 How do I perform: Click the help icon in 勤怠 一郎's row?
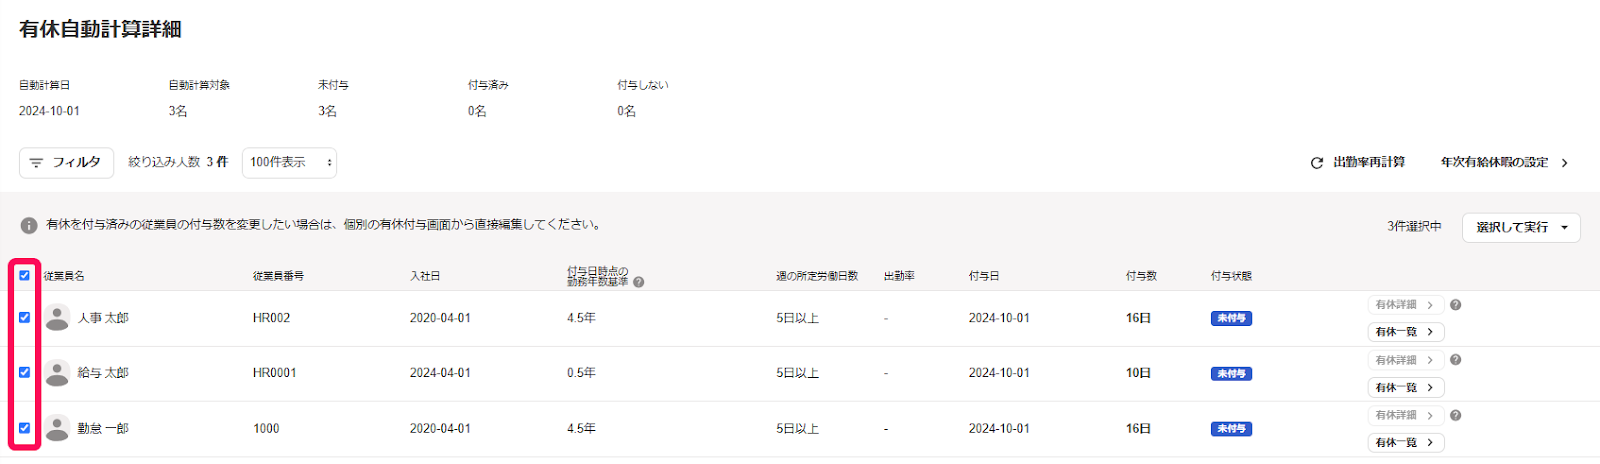click(x=1456, y=415)
